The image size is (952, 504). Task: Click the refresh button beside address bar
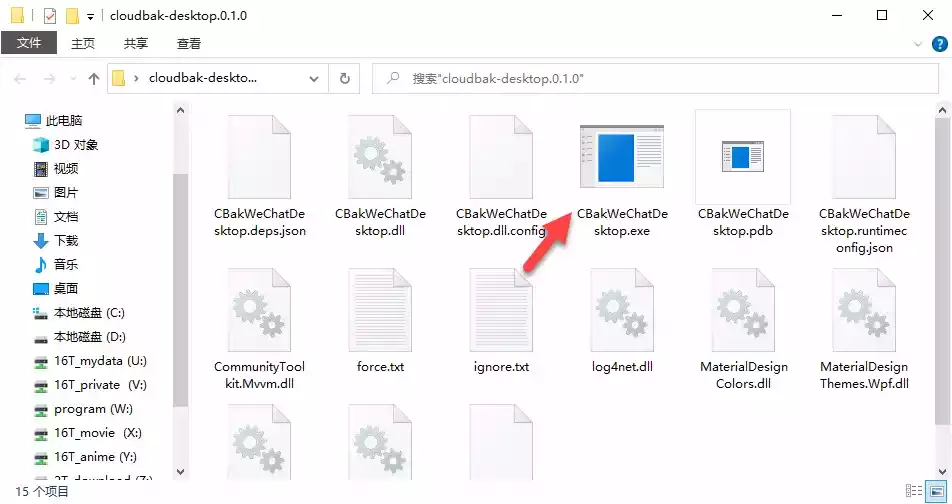coord(345,78)
